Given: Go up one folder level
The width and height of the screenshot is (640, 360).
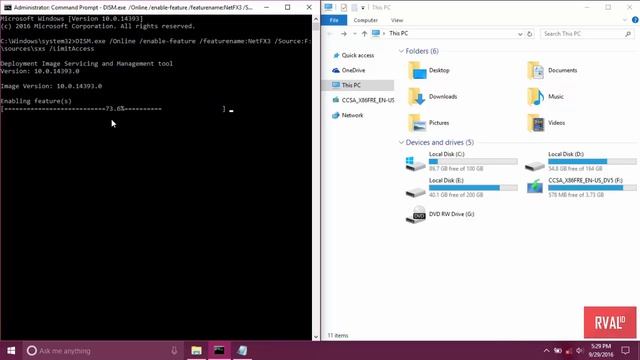Looking at the screenshot, I should coord(364,33).
